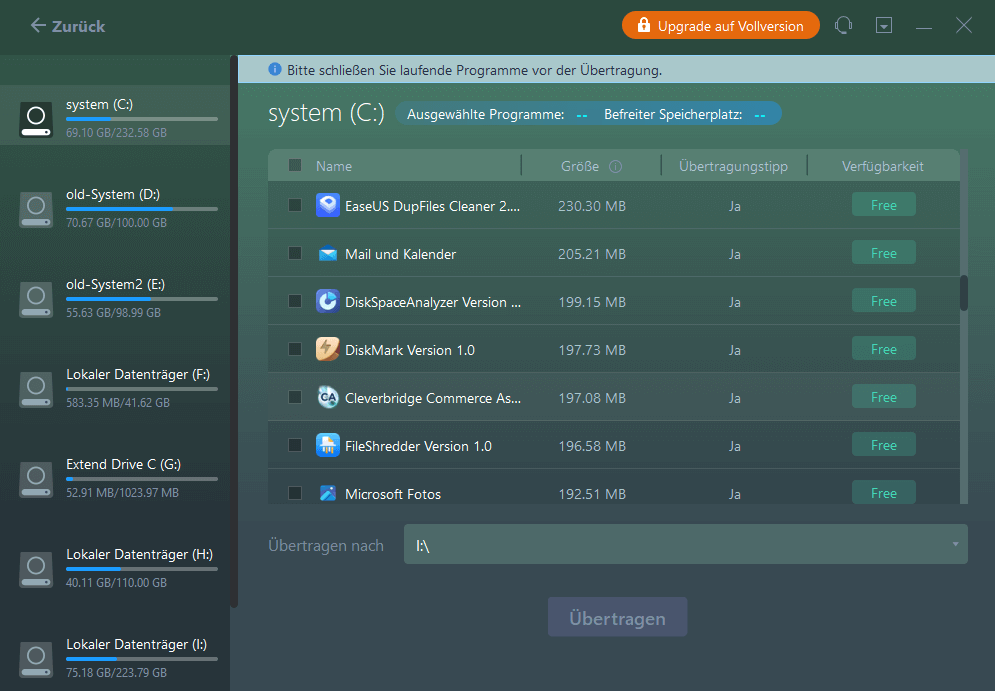
Task: Click the back arrow icon
Action: coord(38,25)
